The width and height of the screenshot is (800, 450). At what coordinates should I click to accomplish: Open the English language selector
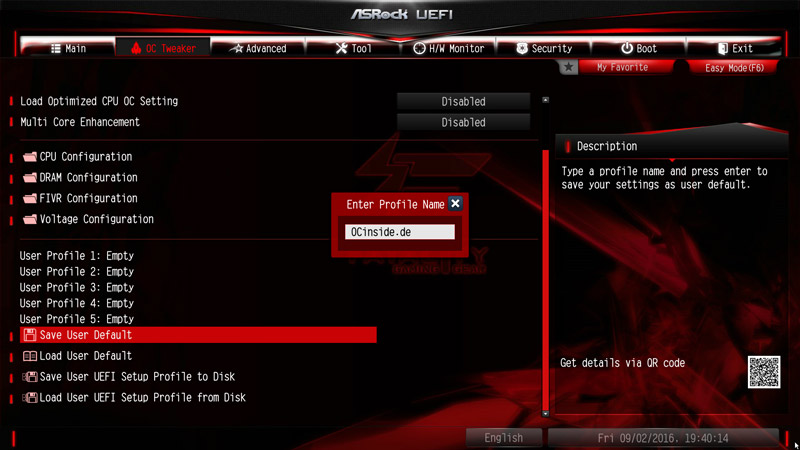[504, 438]
